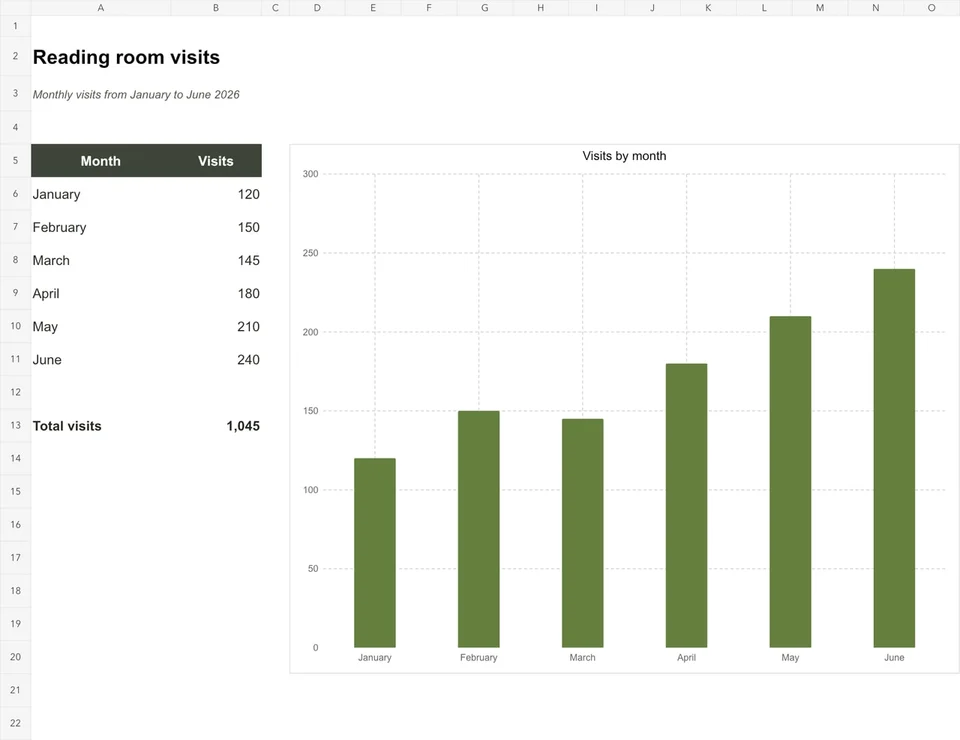Click the 'June' x-axis label in chart
This screenshot has width=960, height=740.
(x=894, y=657)
